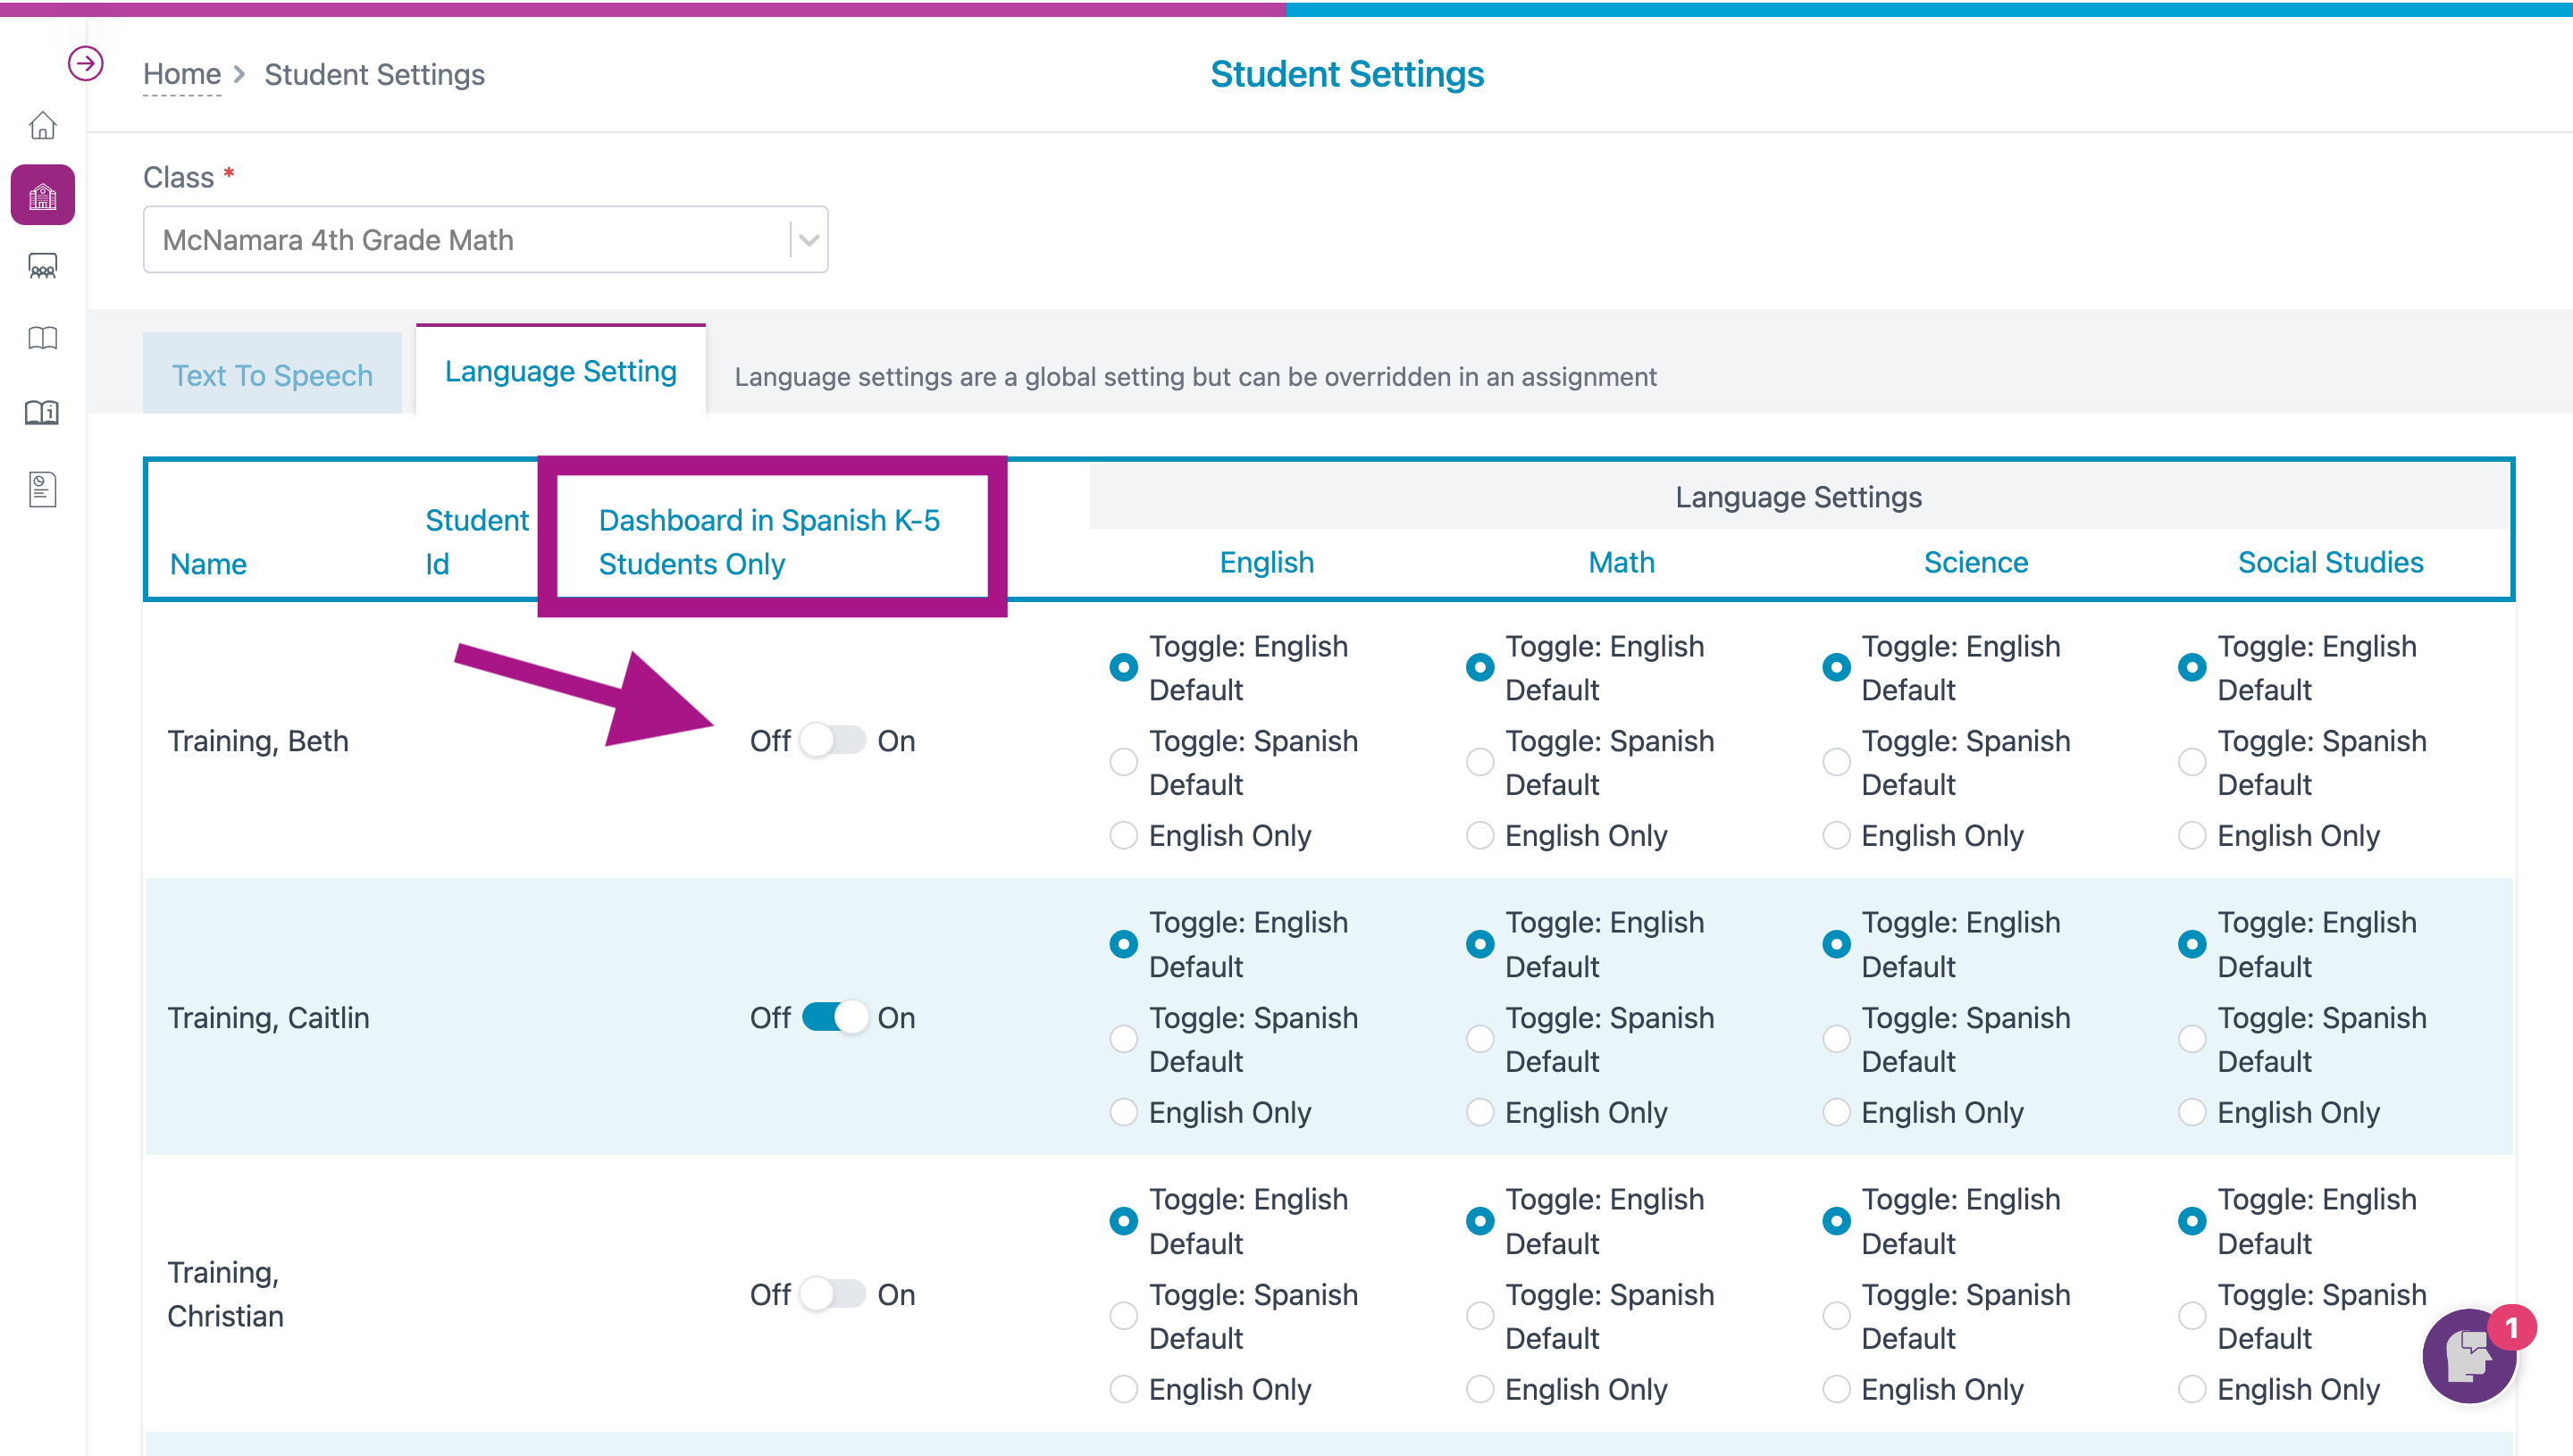The image size is (2573, 1456).
Task: Sort table by Name column header
Action: coord(208,564)
